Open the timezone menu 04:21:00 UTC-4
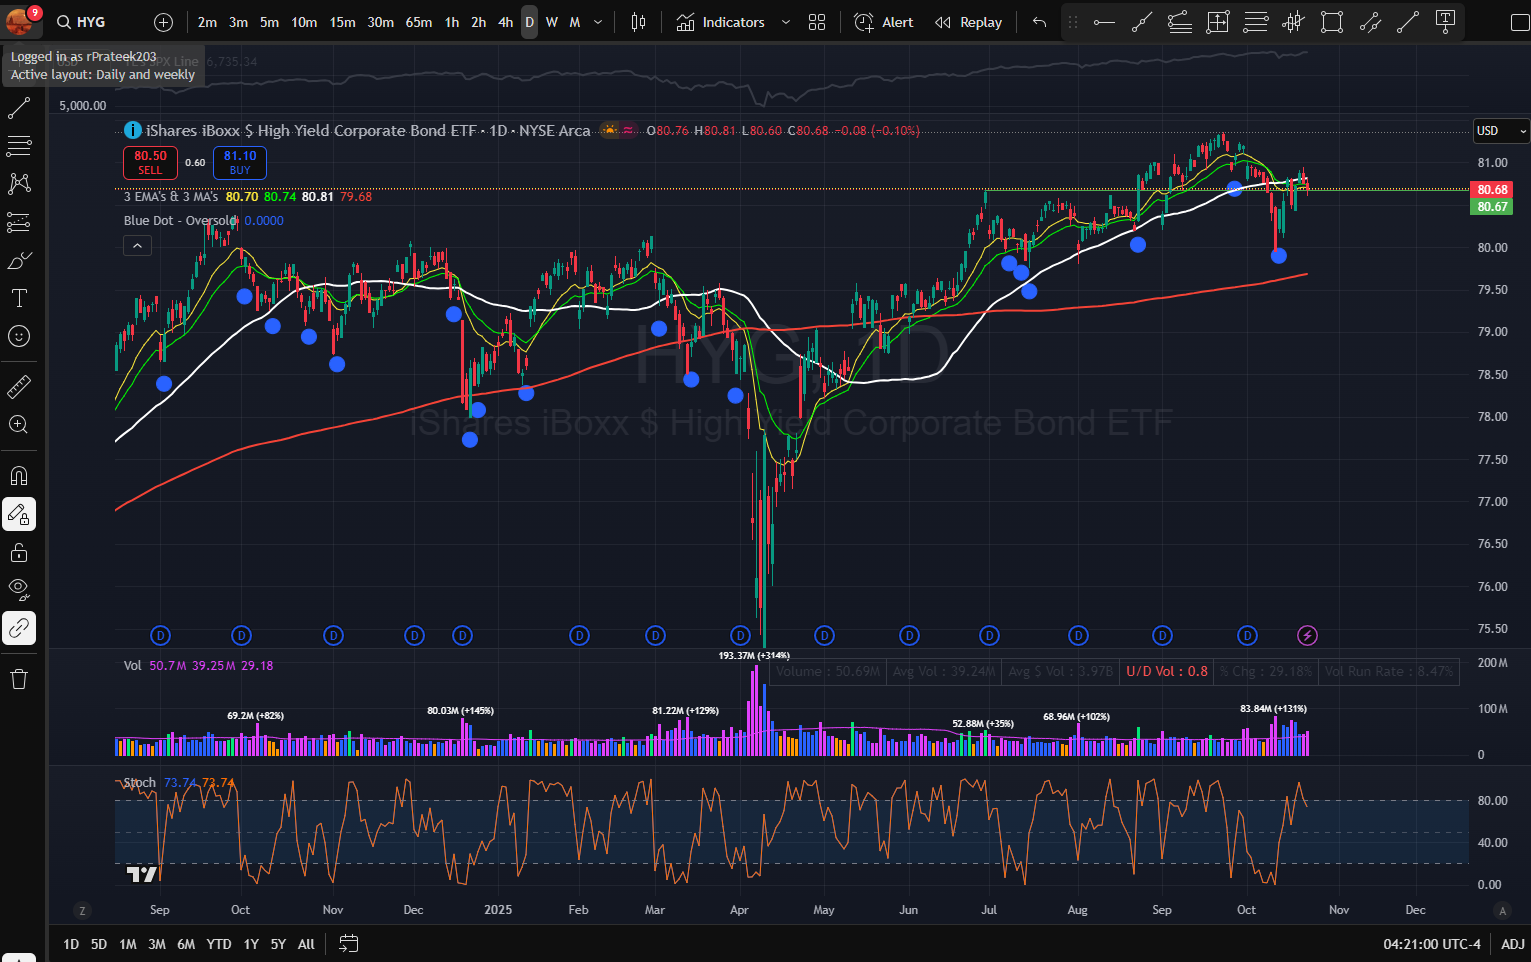Viewport: 1531px width, 962px height. (1432, 944)
